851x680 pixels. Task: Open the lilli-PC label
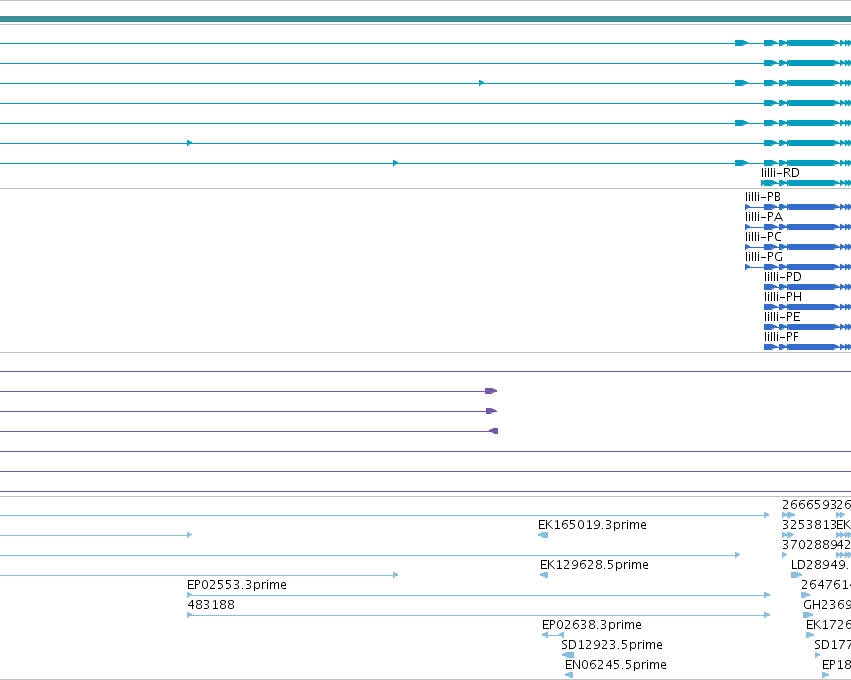click(x=763, y=237)
